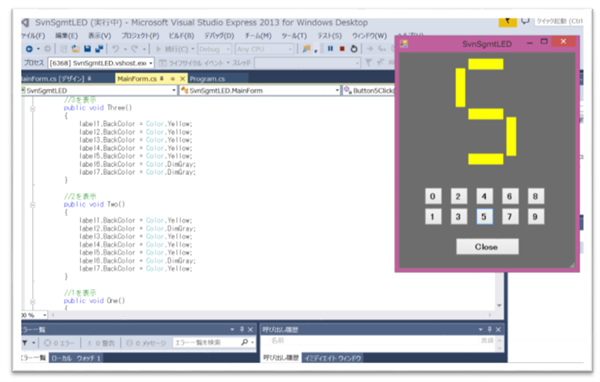
Task: Open the デバッグ(D) menu
Action: click(x=219, y=36)
